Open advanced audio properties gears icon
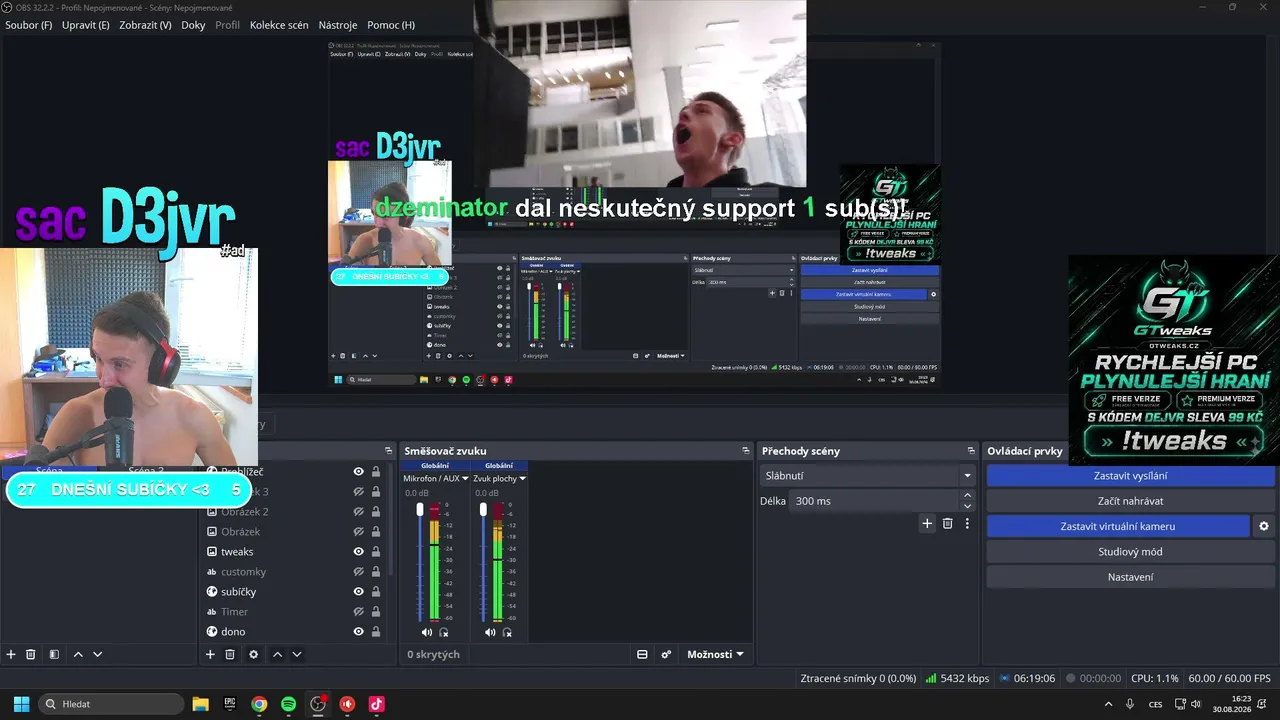This screenshot has width=1280, height=720. (666, 654)
